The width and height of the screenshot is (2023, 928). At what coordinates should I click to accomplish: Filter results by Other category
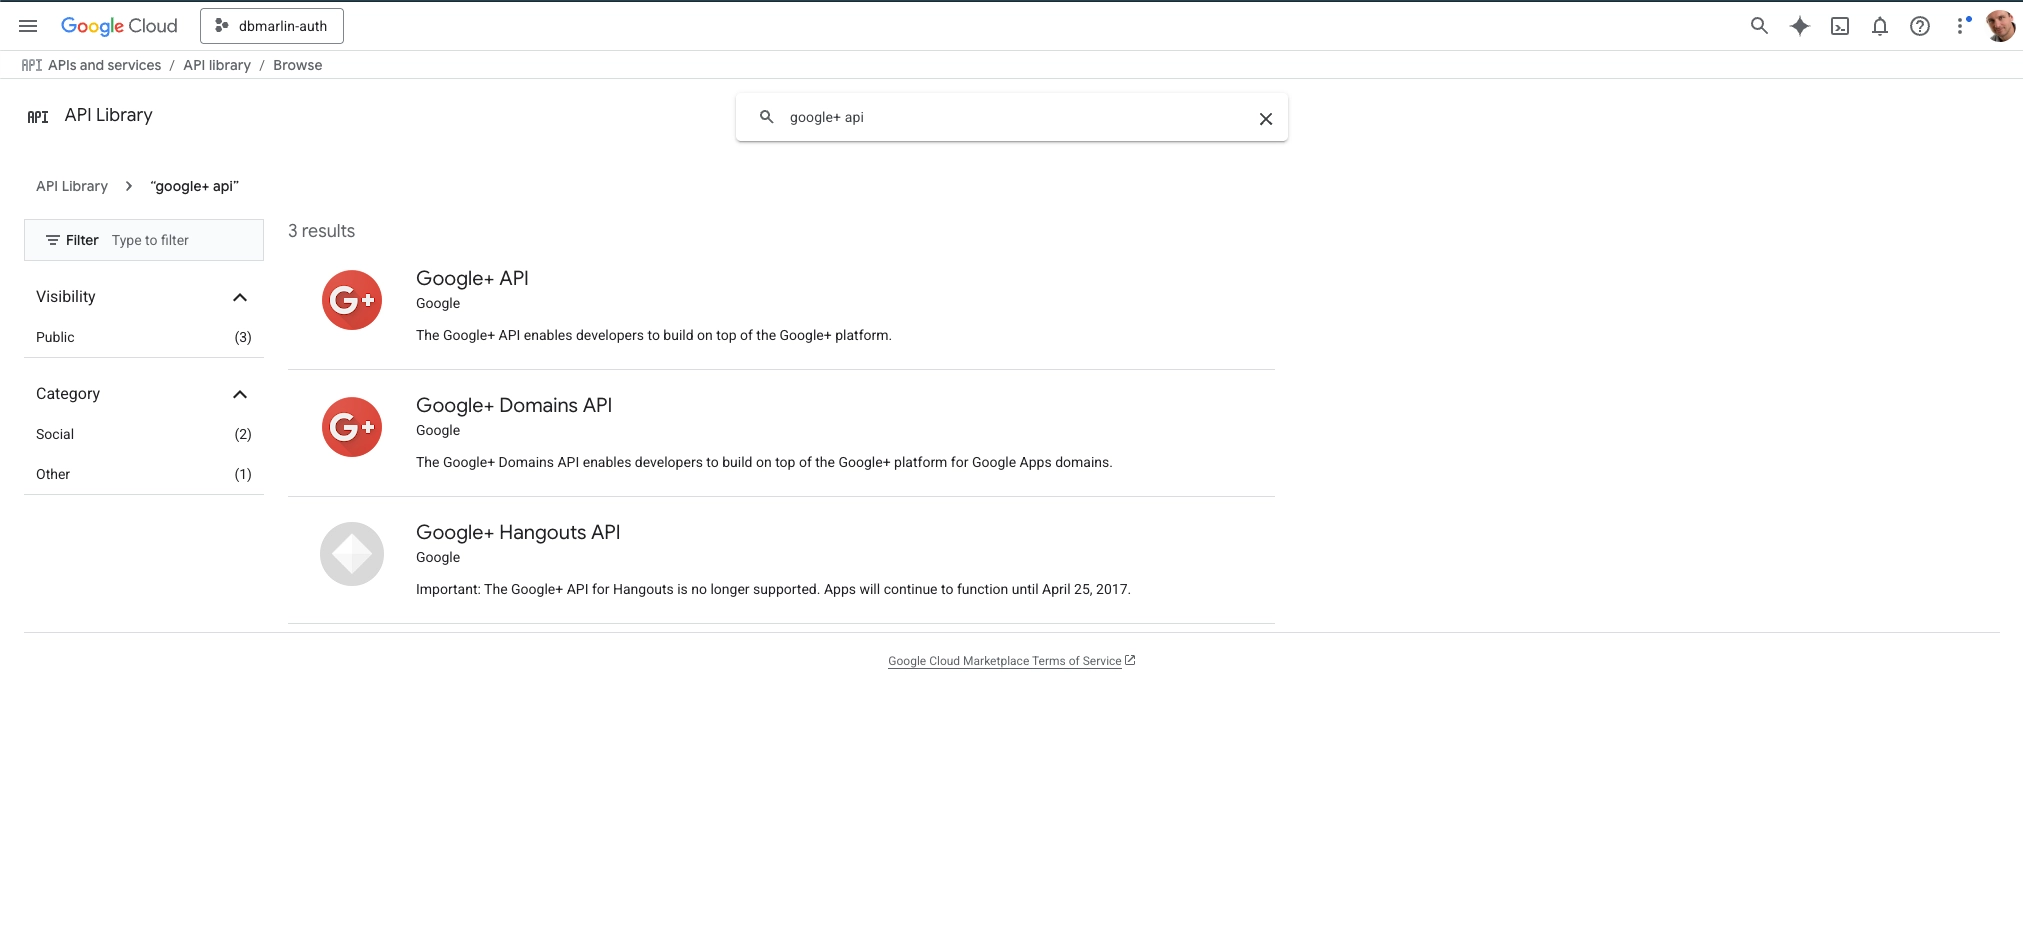[52, 474]
